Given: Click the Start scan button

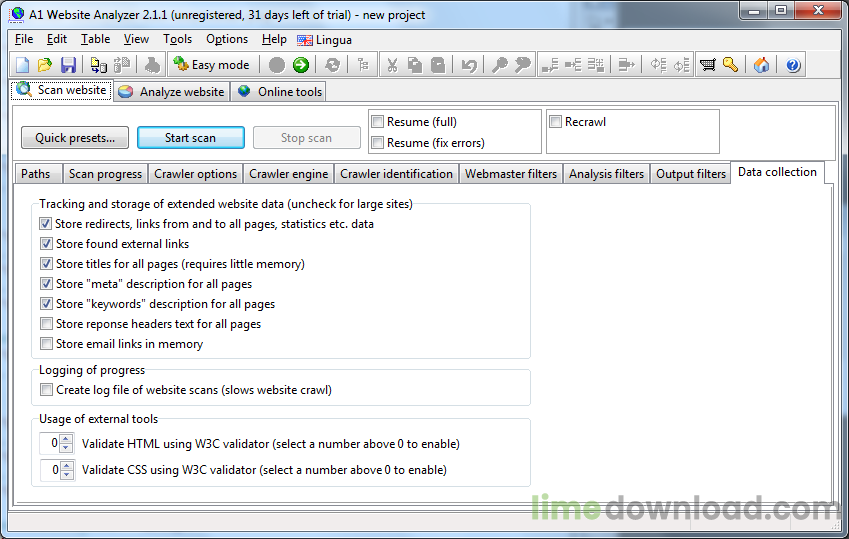Looking at the screenshot, I should click(191, 138).
